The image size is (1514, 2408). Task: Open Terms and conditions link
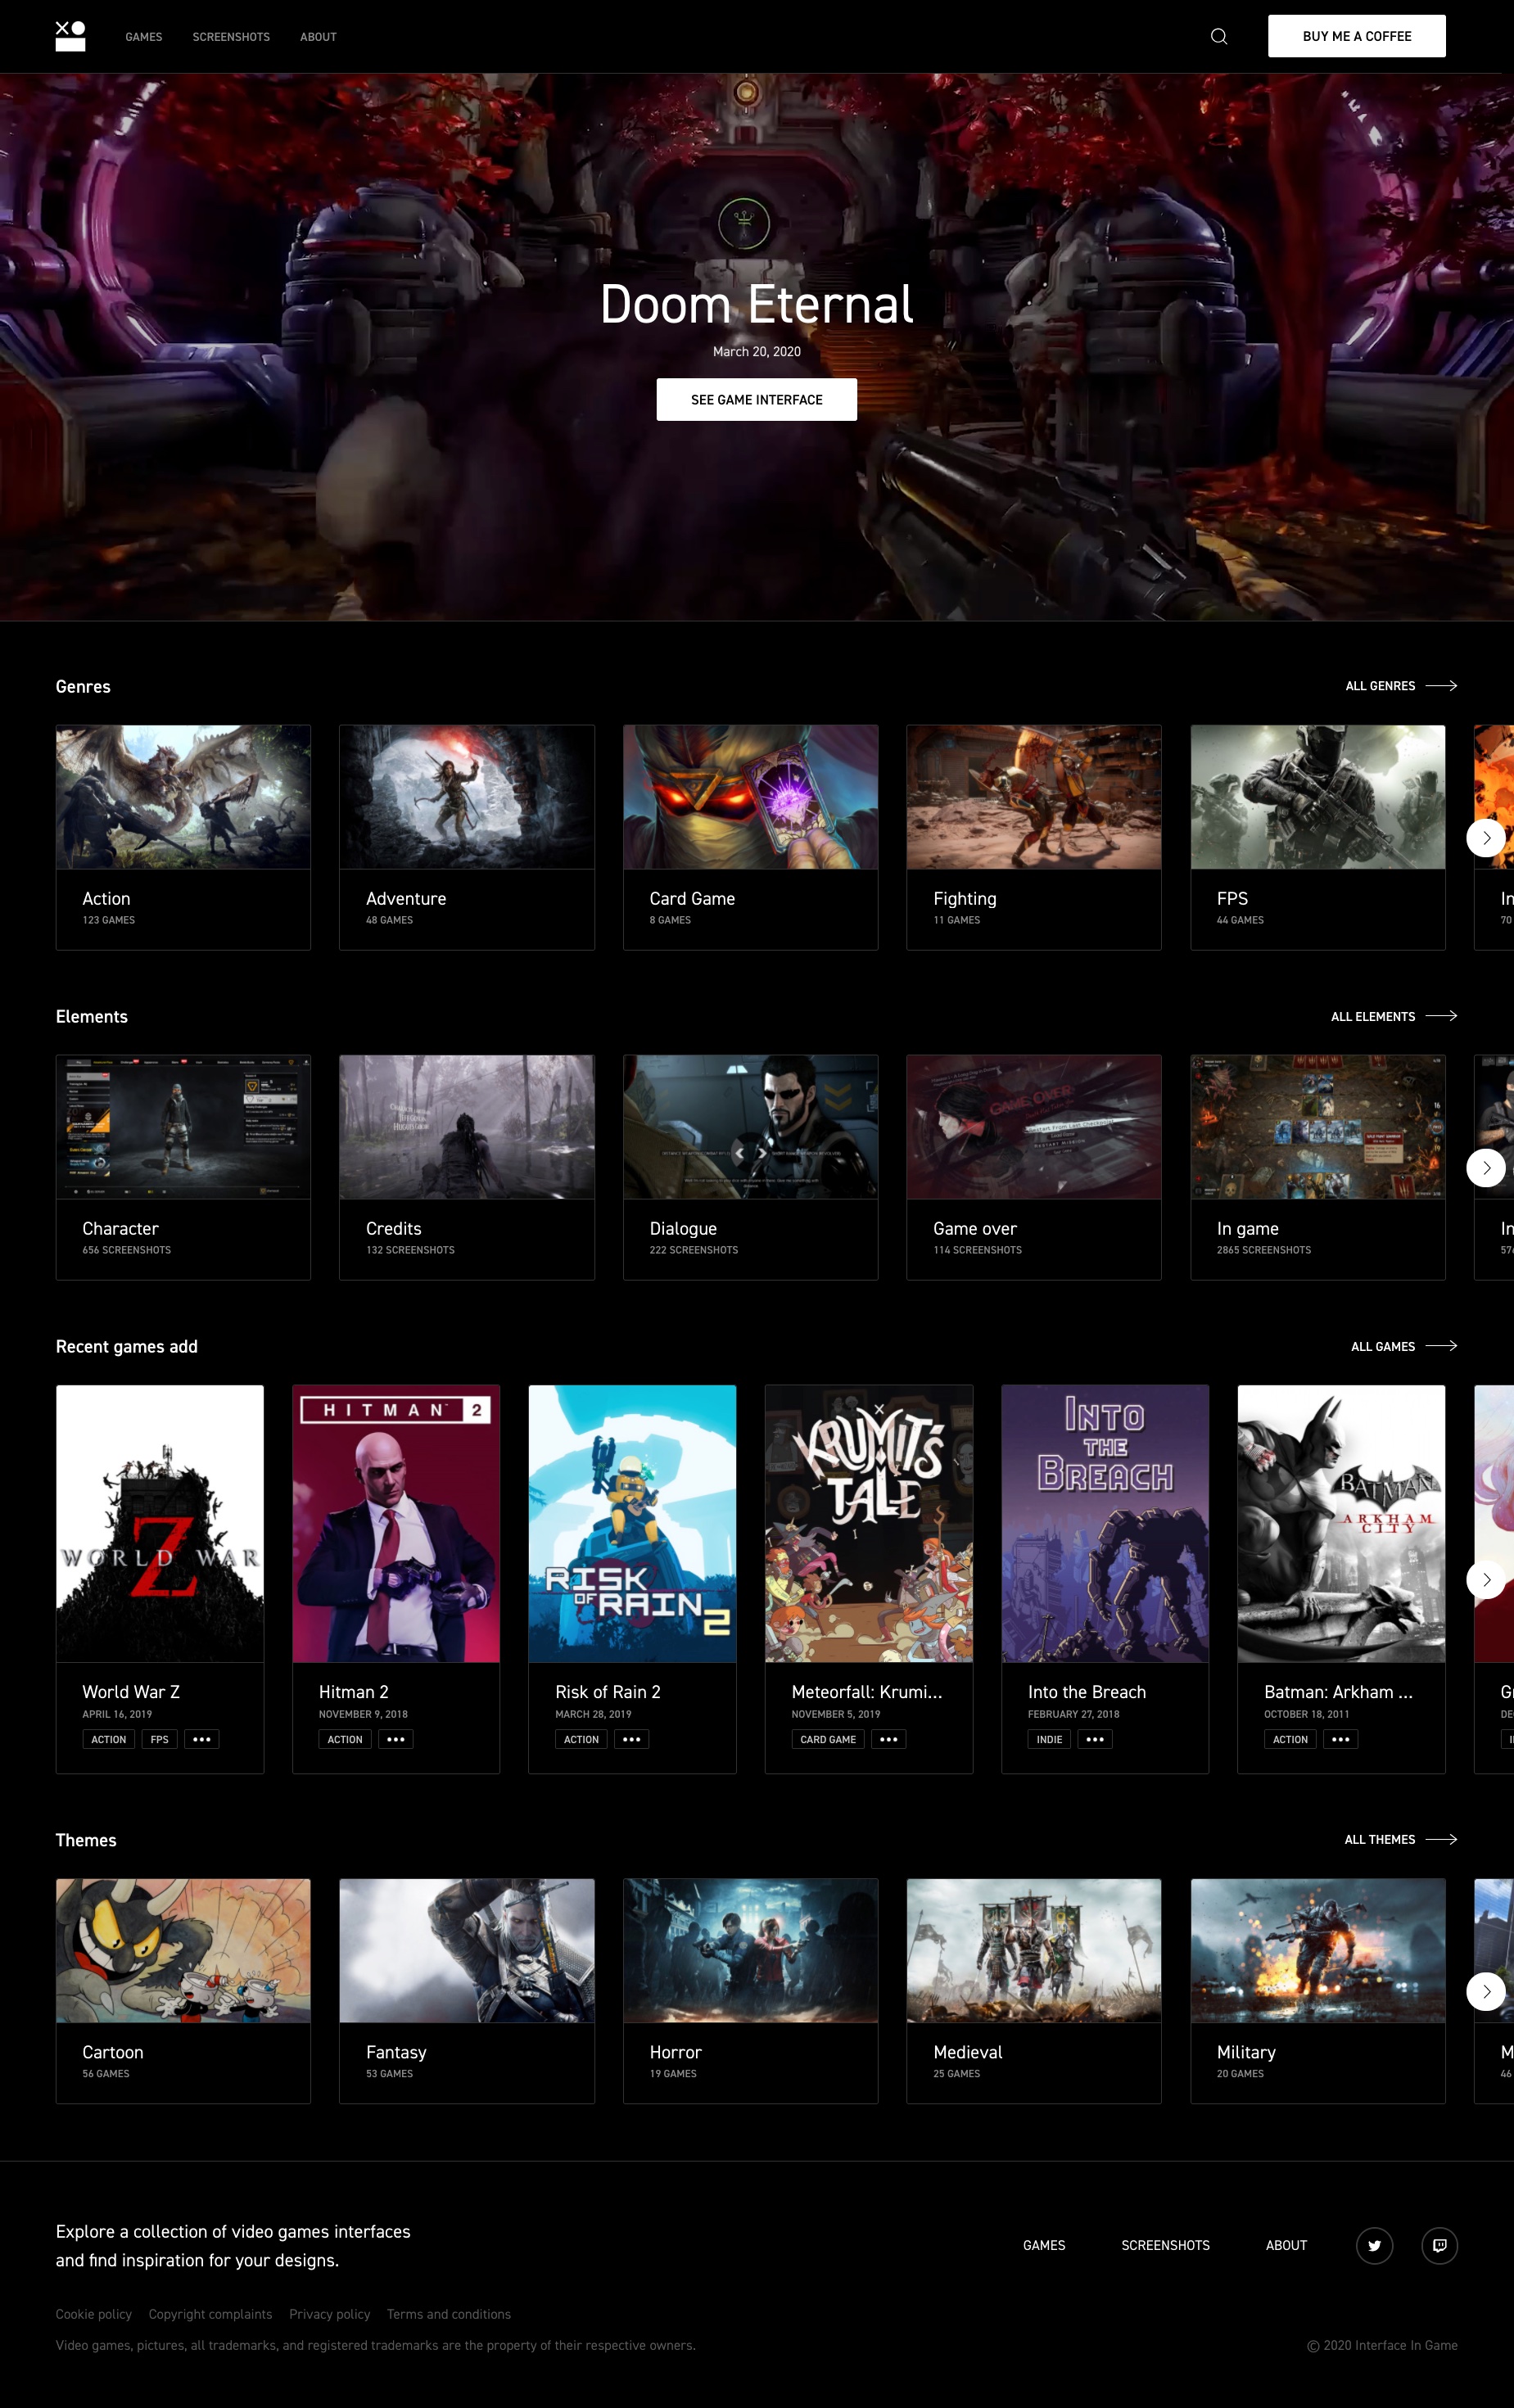click(449, 2314)
